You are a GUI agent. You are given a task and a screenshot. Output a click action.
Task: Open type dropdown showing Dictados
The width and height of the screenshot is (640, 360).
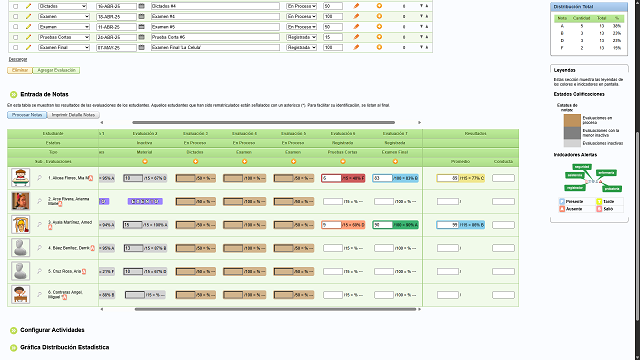(62, 6)
